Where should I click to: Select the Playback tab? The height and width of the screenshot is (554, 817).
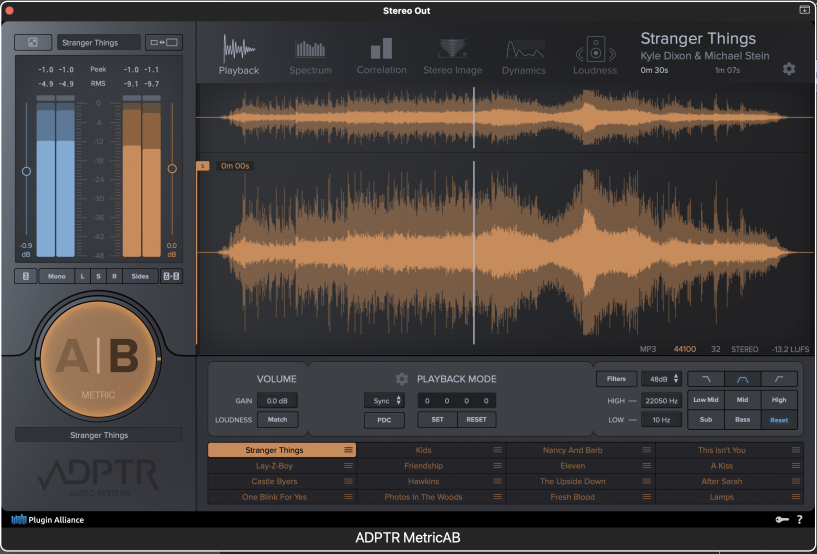(239, 56)
